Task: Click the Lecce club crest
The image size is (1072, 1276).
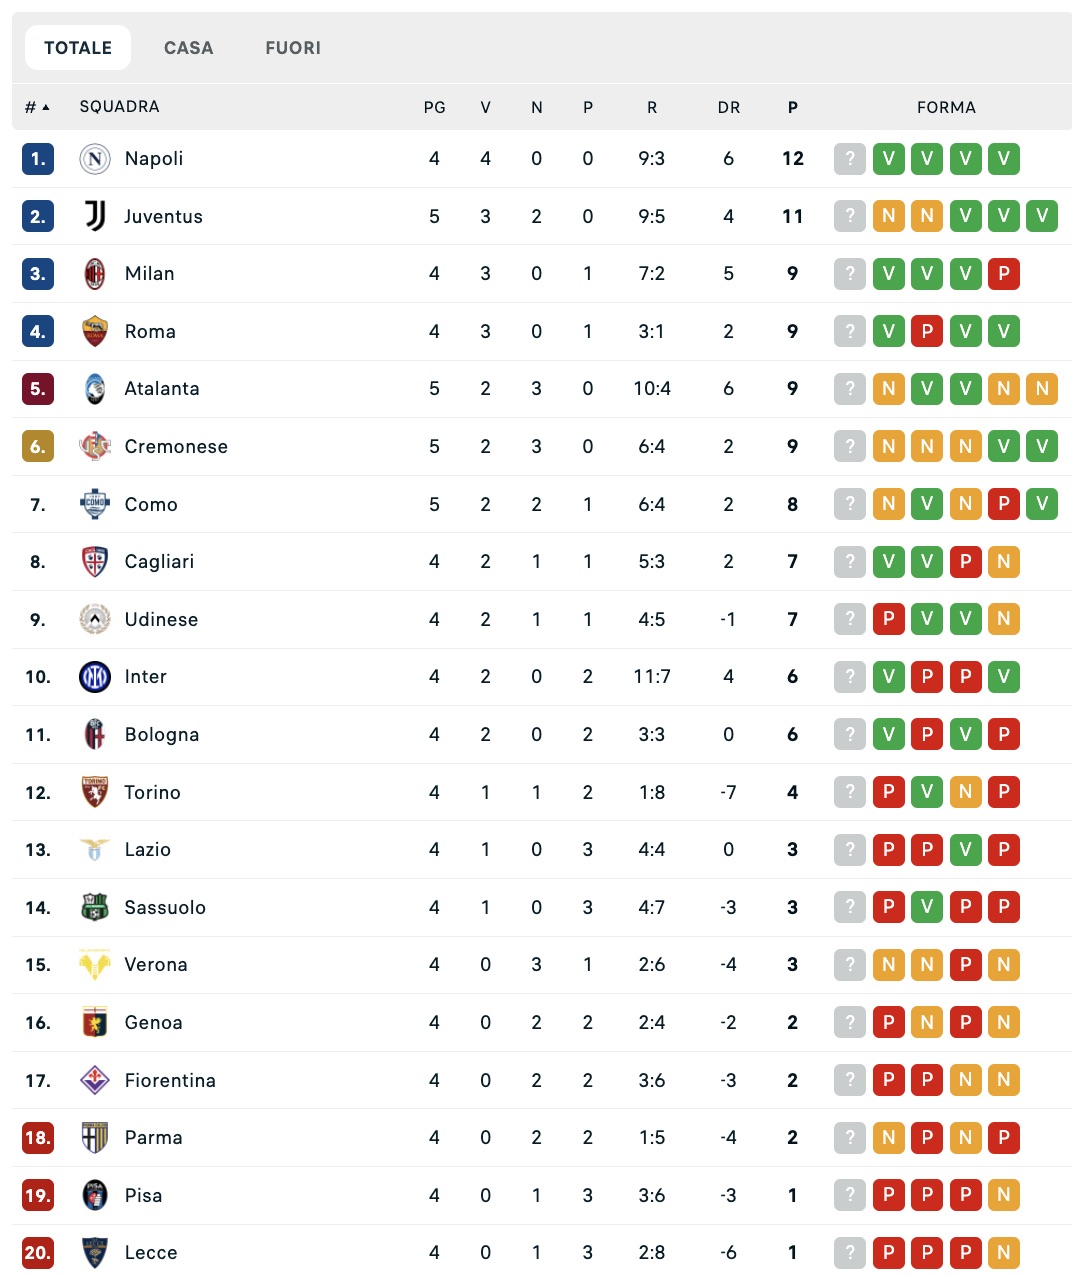Action: pos(95,1252)
